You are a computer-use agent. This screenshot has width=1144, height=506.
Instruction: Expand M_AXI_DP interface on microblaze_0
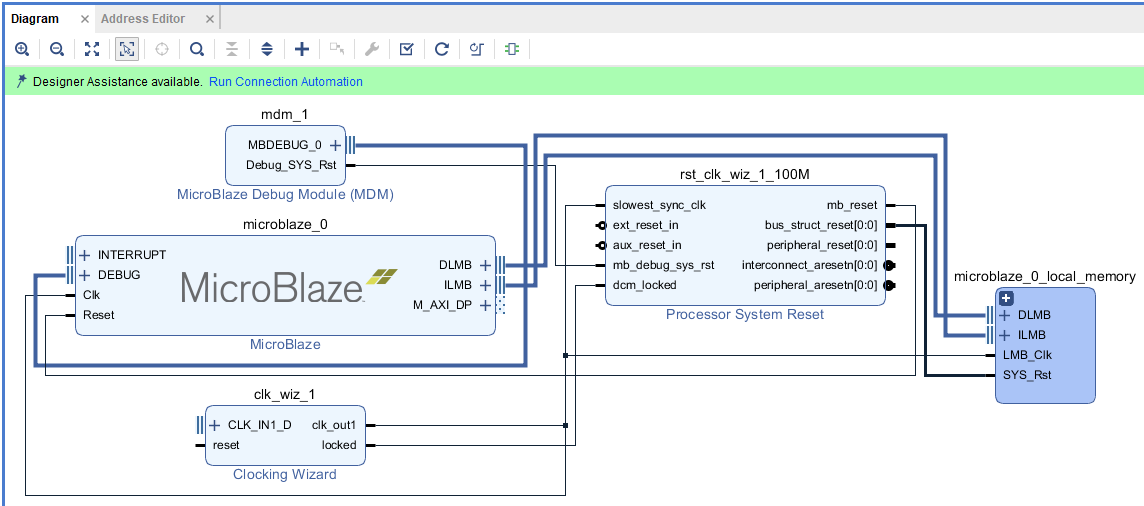[484, 305]
